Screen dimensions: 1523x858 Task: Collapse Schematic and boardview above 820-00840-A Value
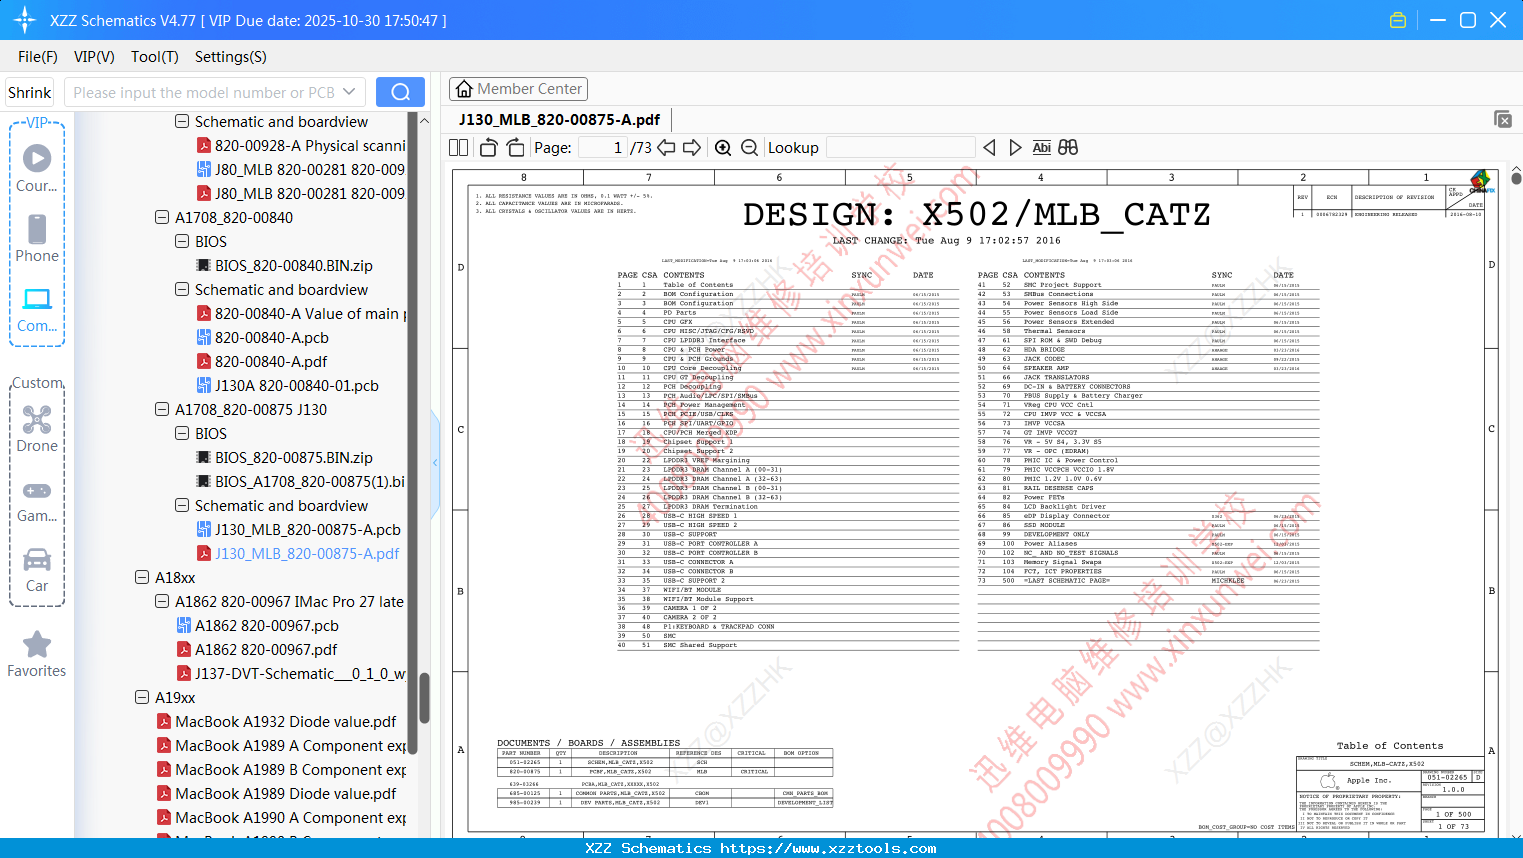182,289
